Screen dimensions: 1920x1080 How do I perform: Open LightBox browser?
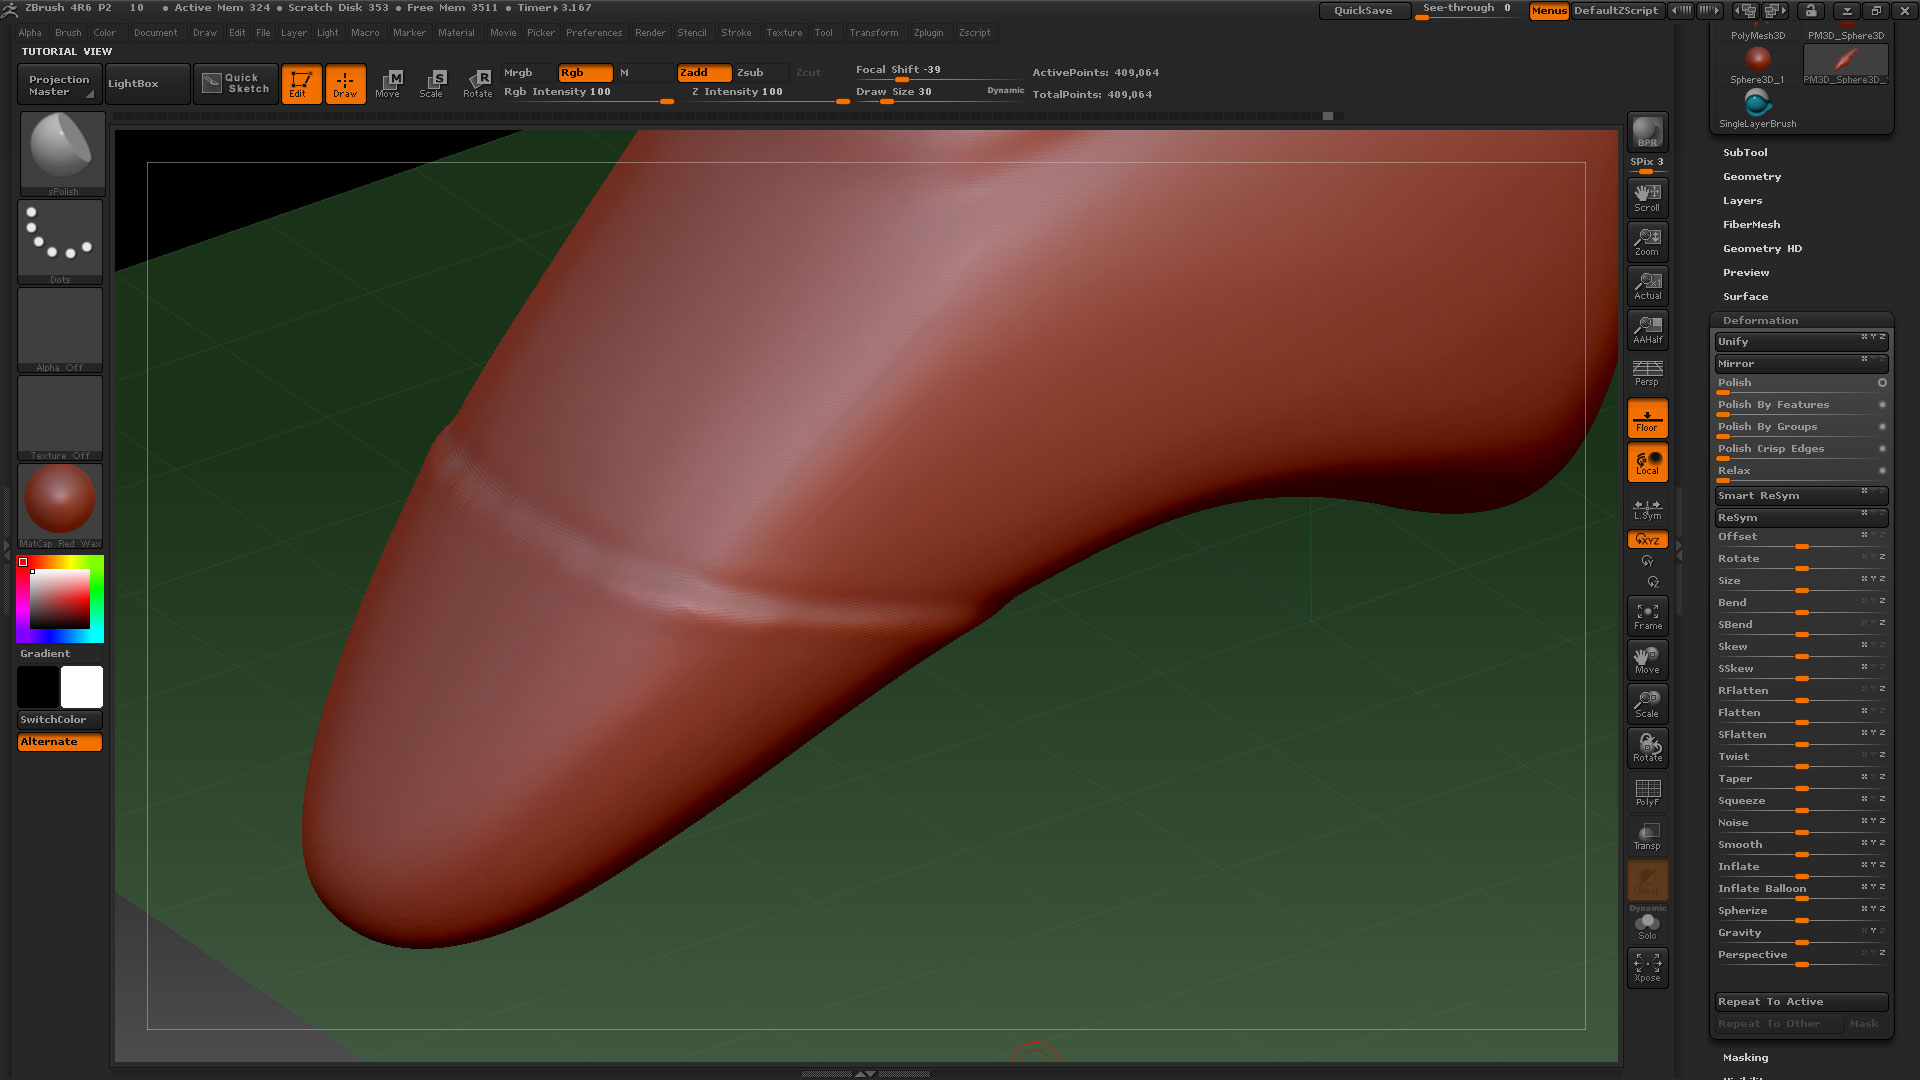[x=147, y=84]
